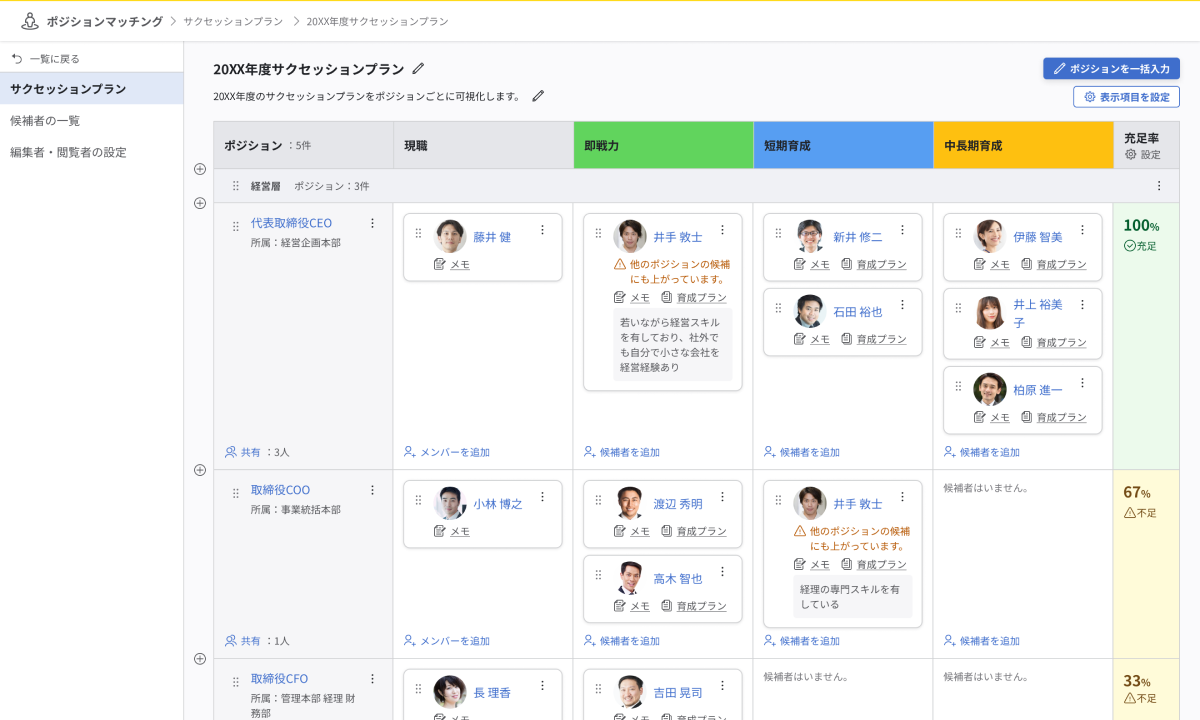Open the options menu for 小林 博之

click(543, 497)
